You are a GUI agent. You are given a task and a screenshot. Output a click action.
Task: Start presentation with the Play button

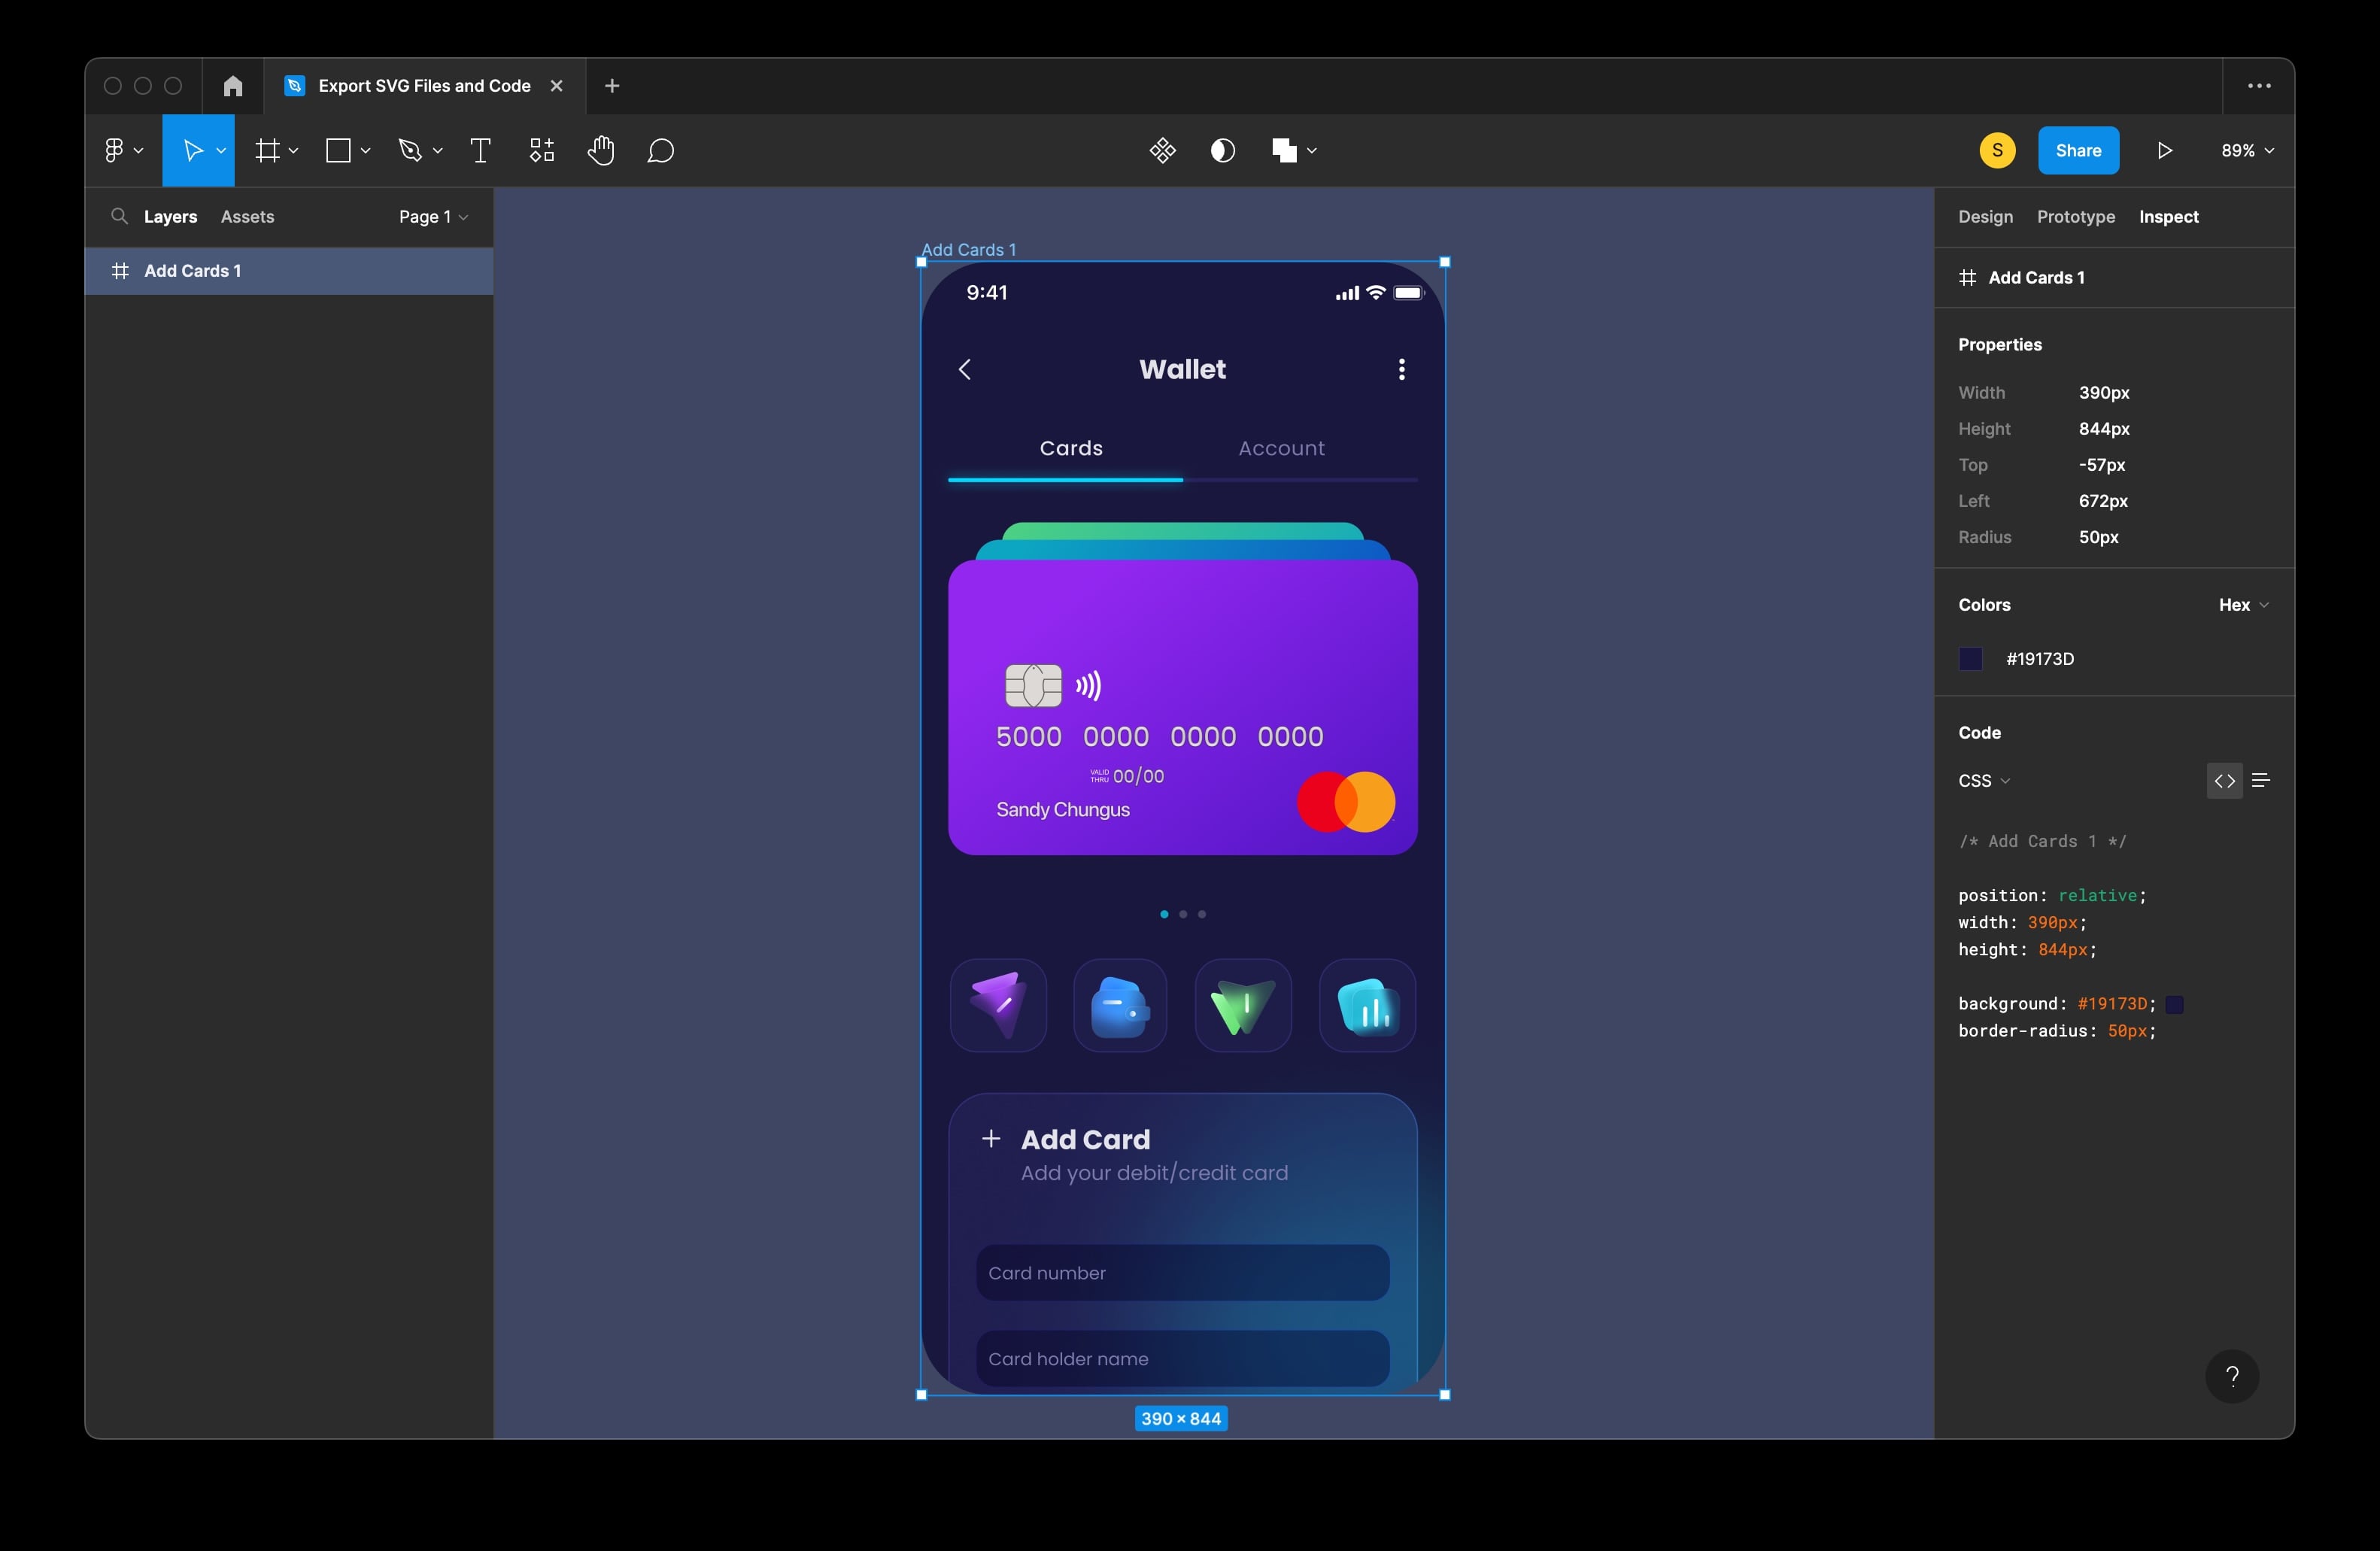tap(2165, 150)
